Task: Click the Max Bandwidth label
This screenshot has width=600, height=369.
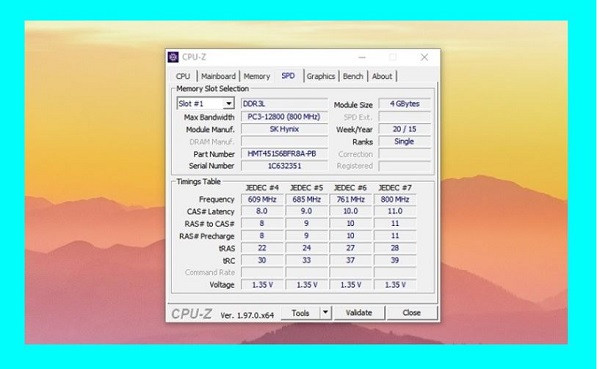Action: coord(209,117)
